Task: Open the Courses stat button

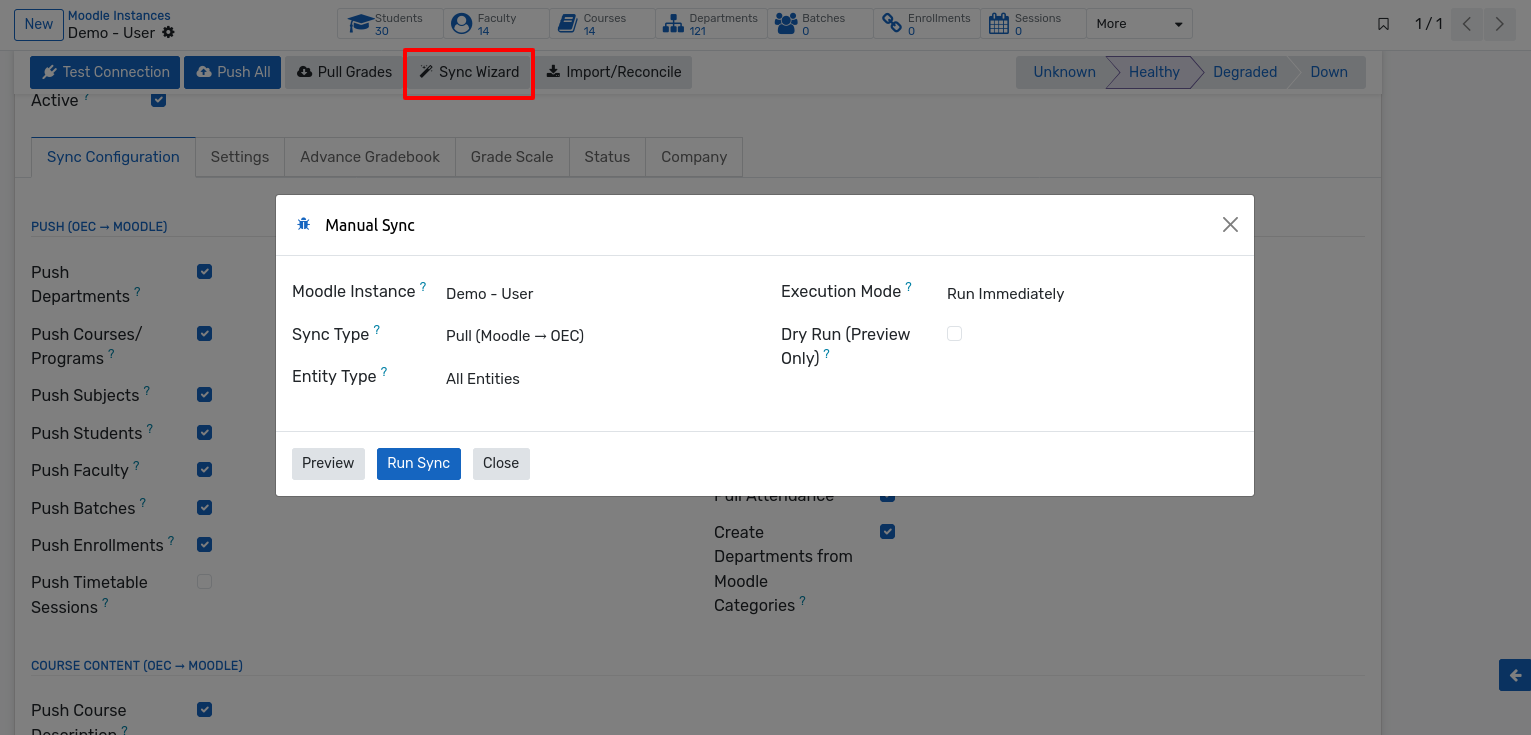Action: tap(602, 24)
